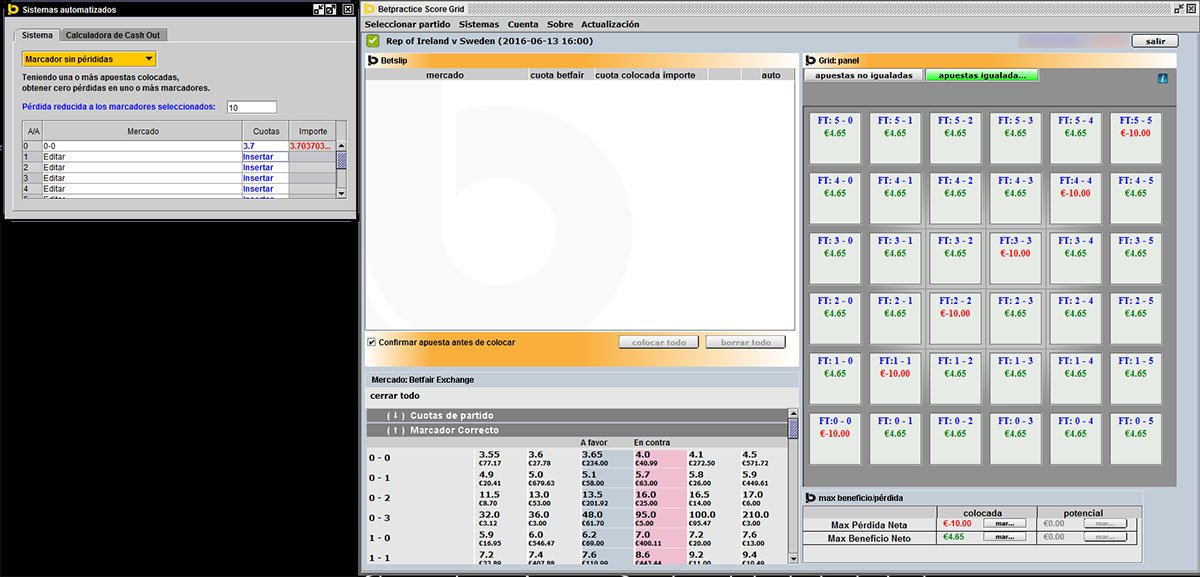1200x577 pixels.
Task: Click scroll down arrow of system table scrollbar
Action: click(341, 193)
